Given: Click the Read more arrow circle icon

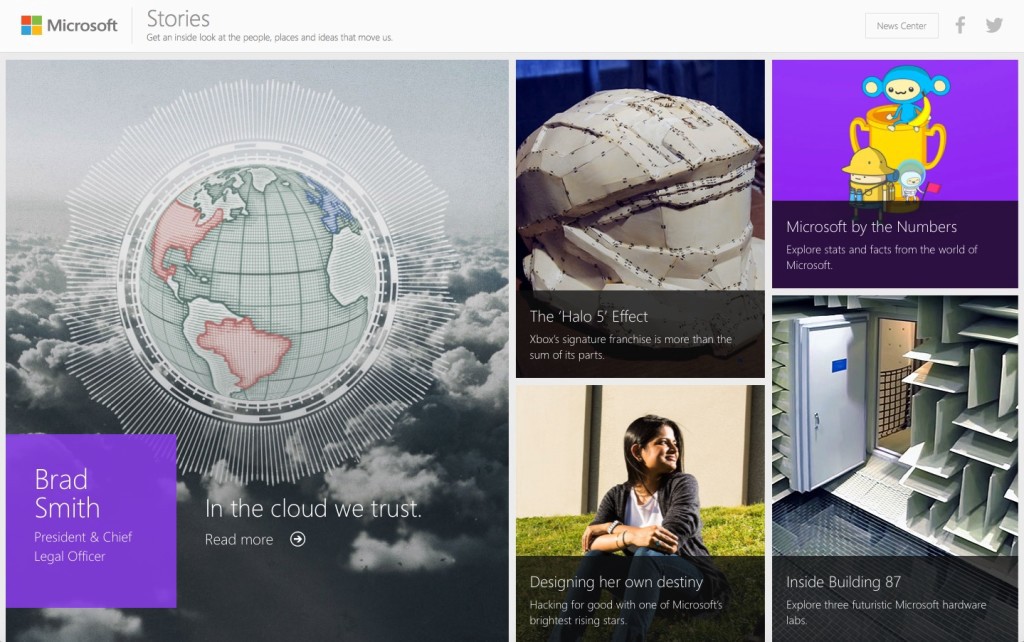Looking at the screenshot, I should point(298,539).
